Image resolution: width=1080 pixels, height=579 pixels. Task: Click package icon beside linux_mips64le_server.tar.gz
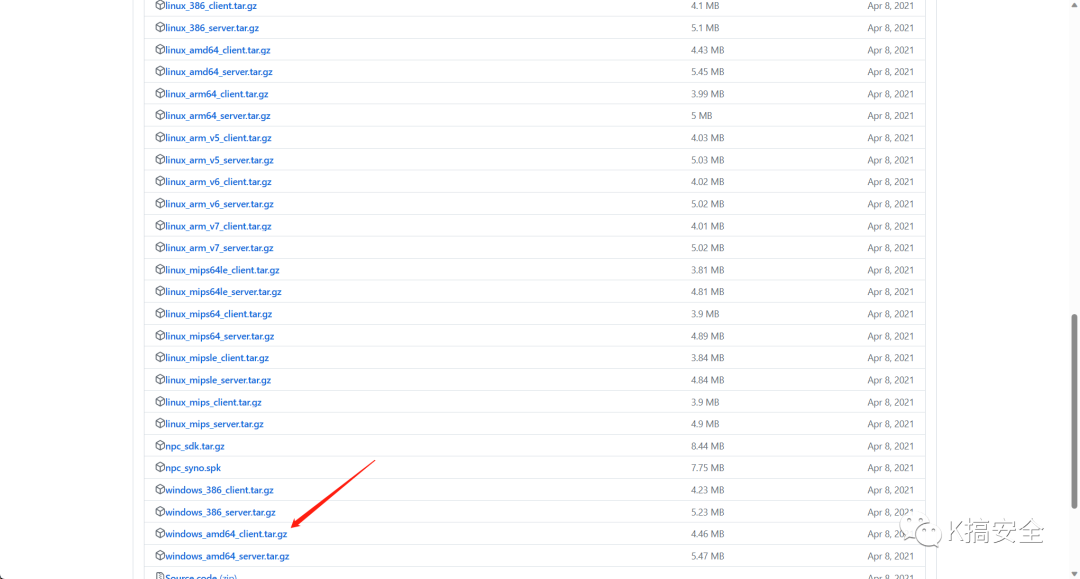(160, 292)
